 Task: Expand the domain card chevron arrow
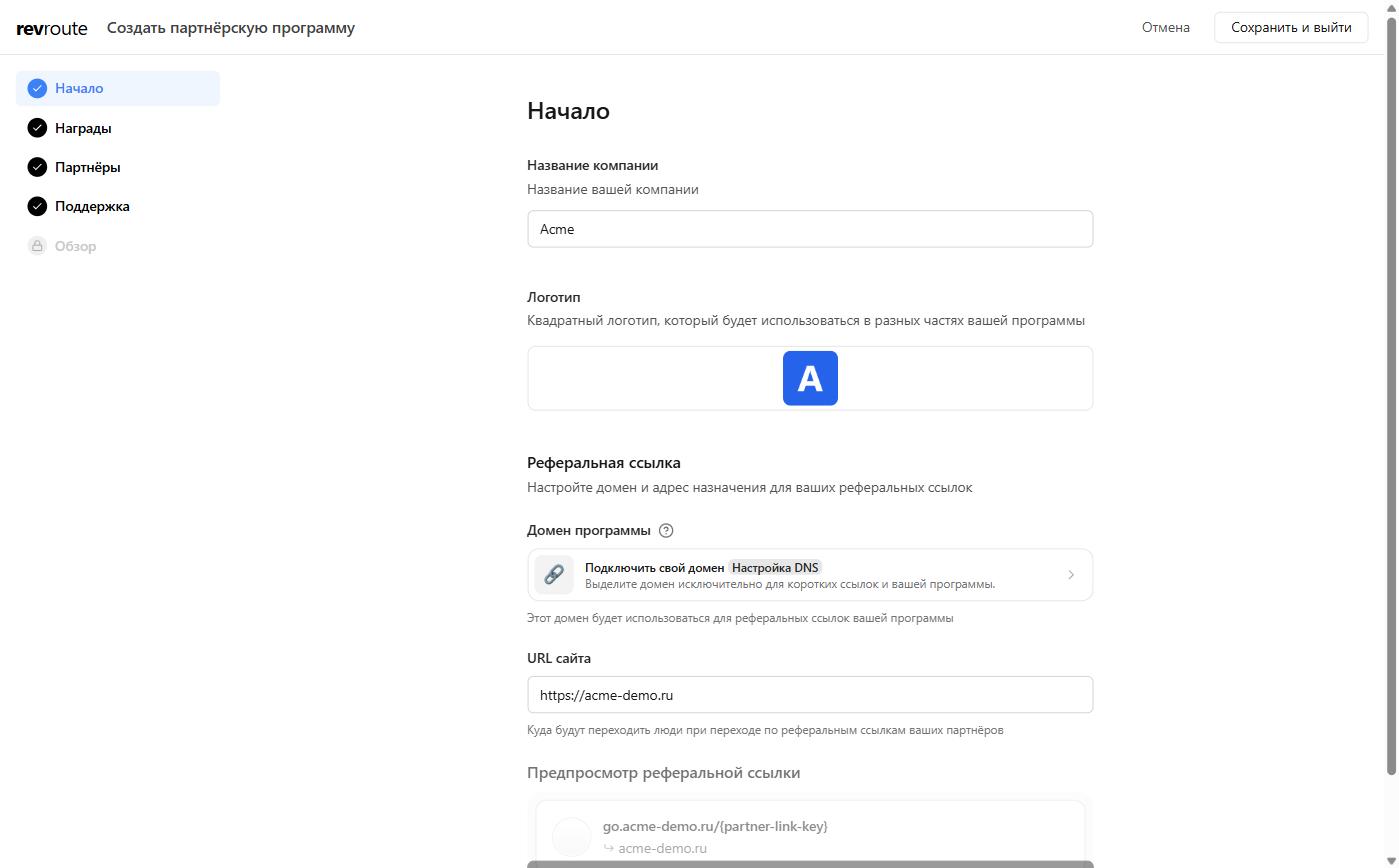[1071, 575]
